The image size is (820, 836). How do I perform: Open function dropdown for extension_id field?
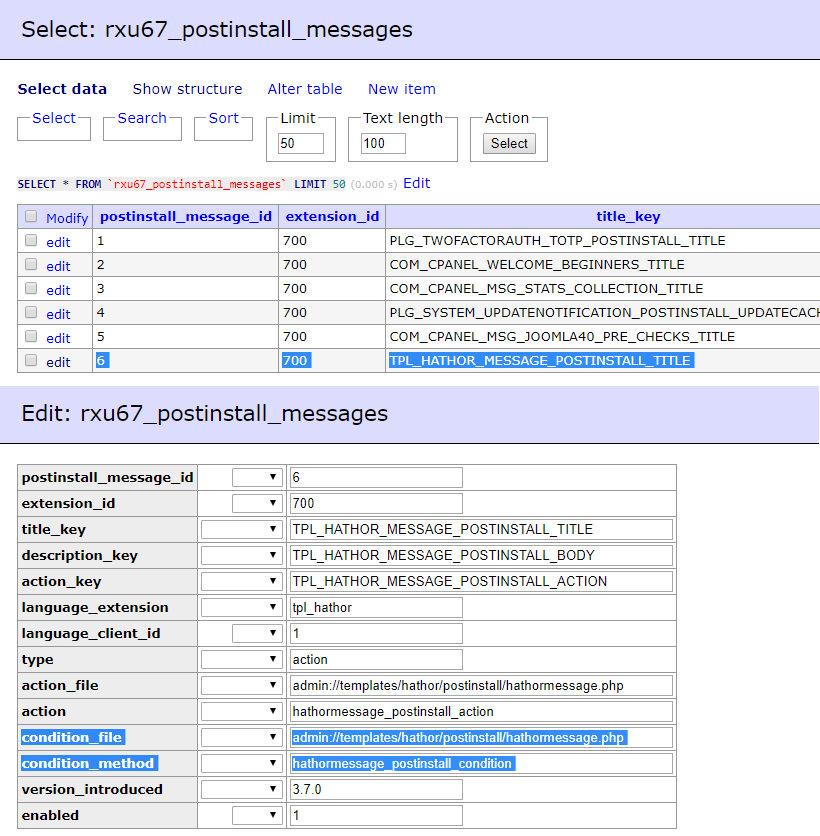[257, 503]
